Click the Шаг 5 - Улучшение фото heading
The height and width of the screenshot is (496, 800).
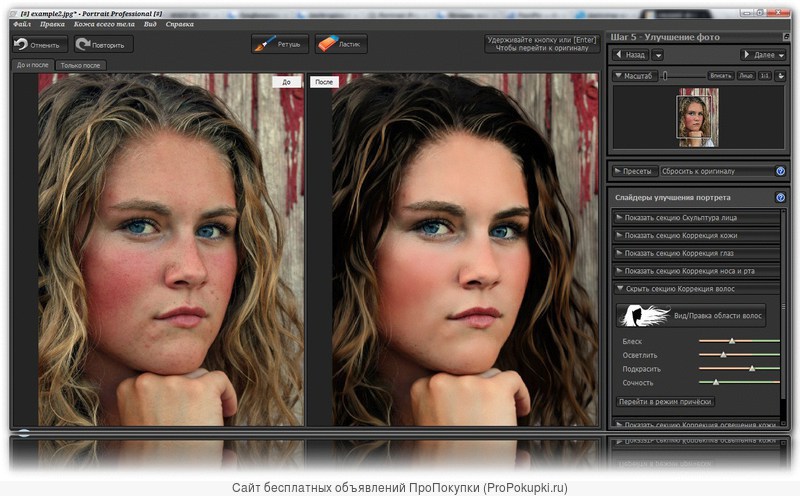665,37
